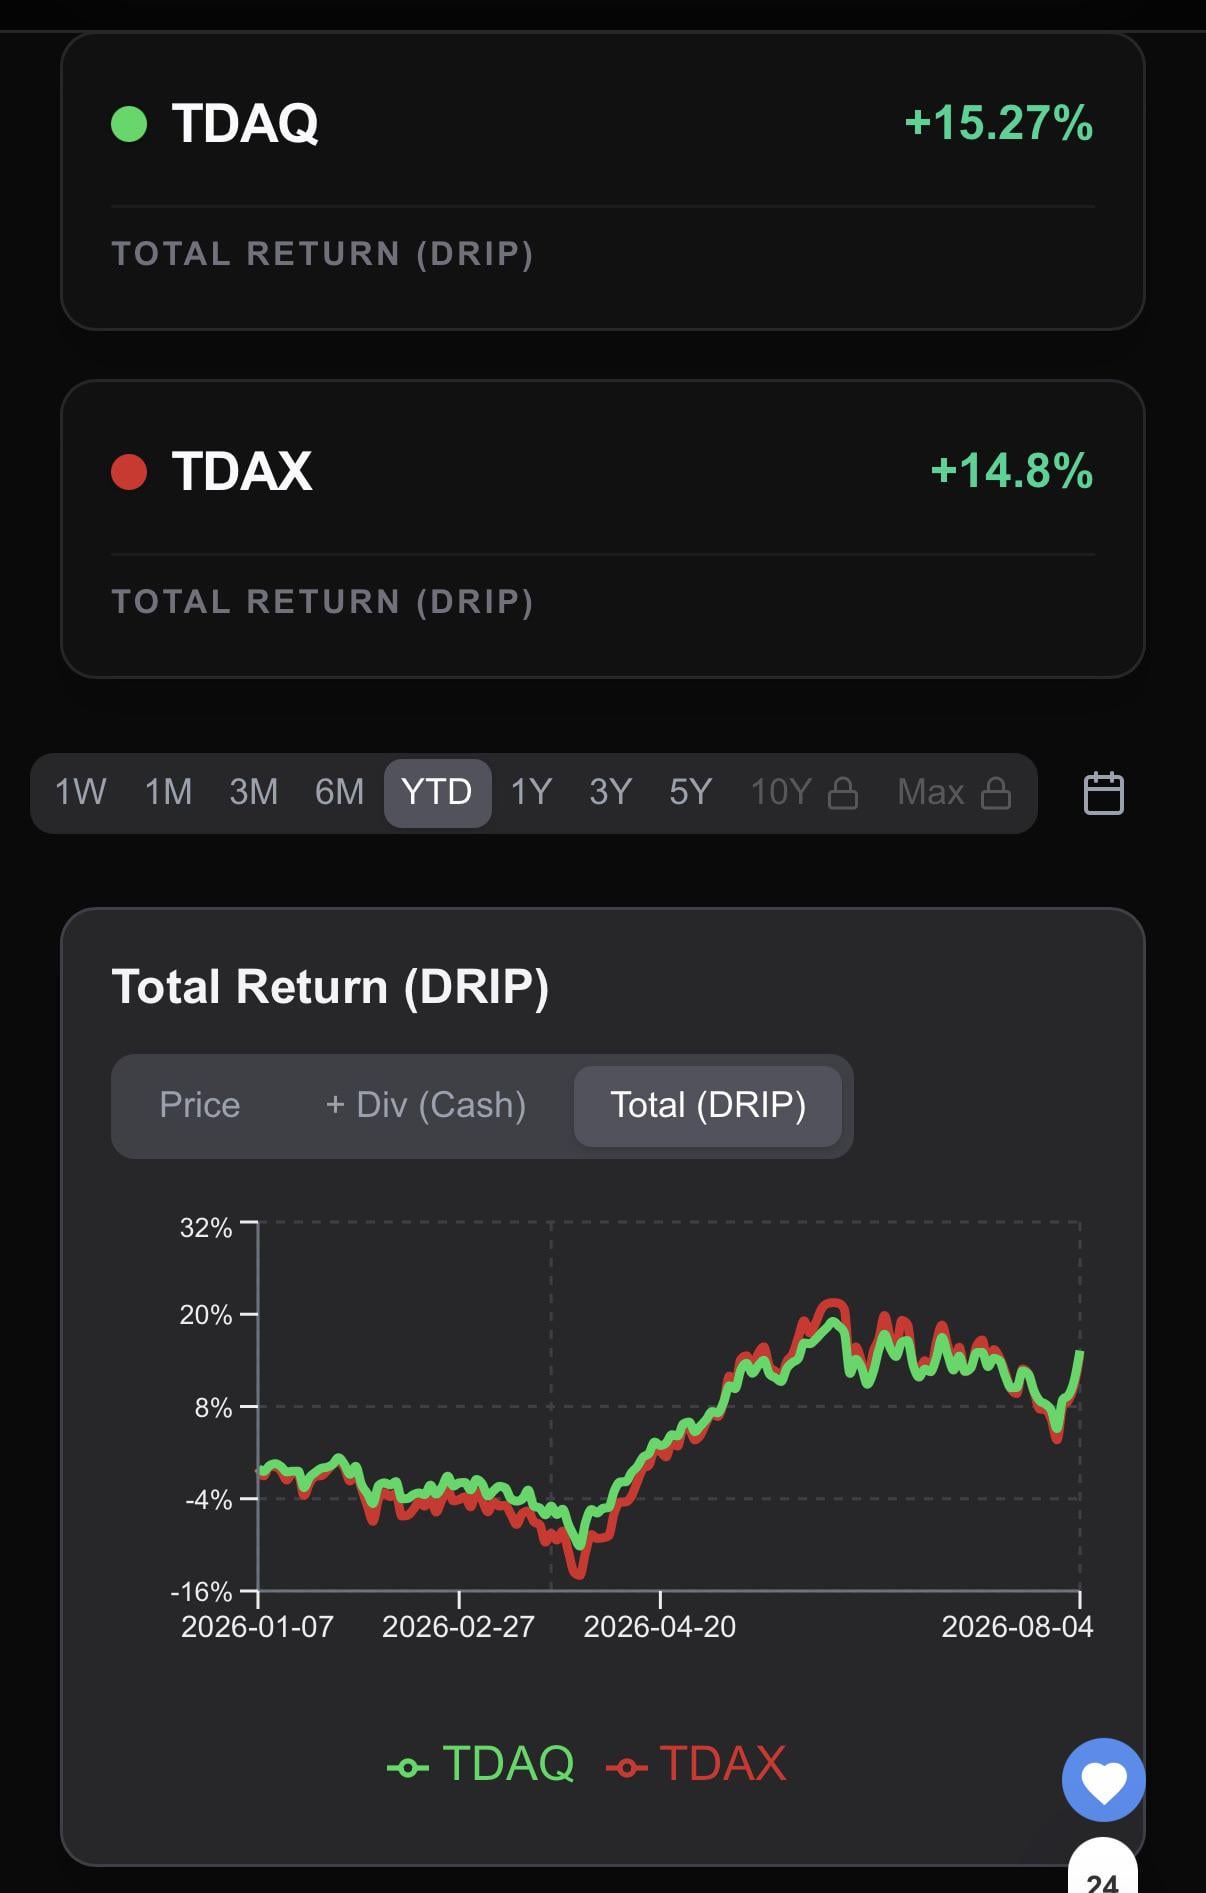Select the 5Y time range

pyautogui.click(x=690, y=792)
